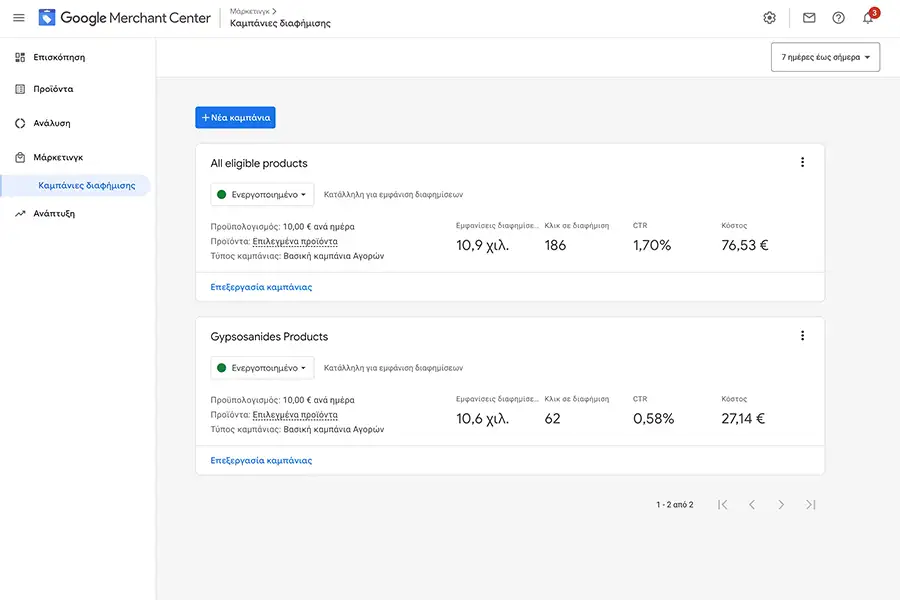Select Ανάλυση in the sidebar
This screenshot has width=900, height=600.
(52, 123)
